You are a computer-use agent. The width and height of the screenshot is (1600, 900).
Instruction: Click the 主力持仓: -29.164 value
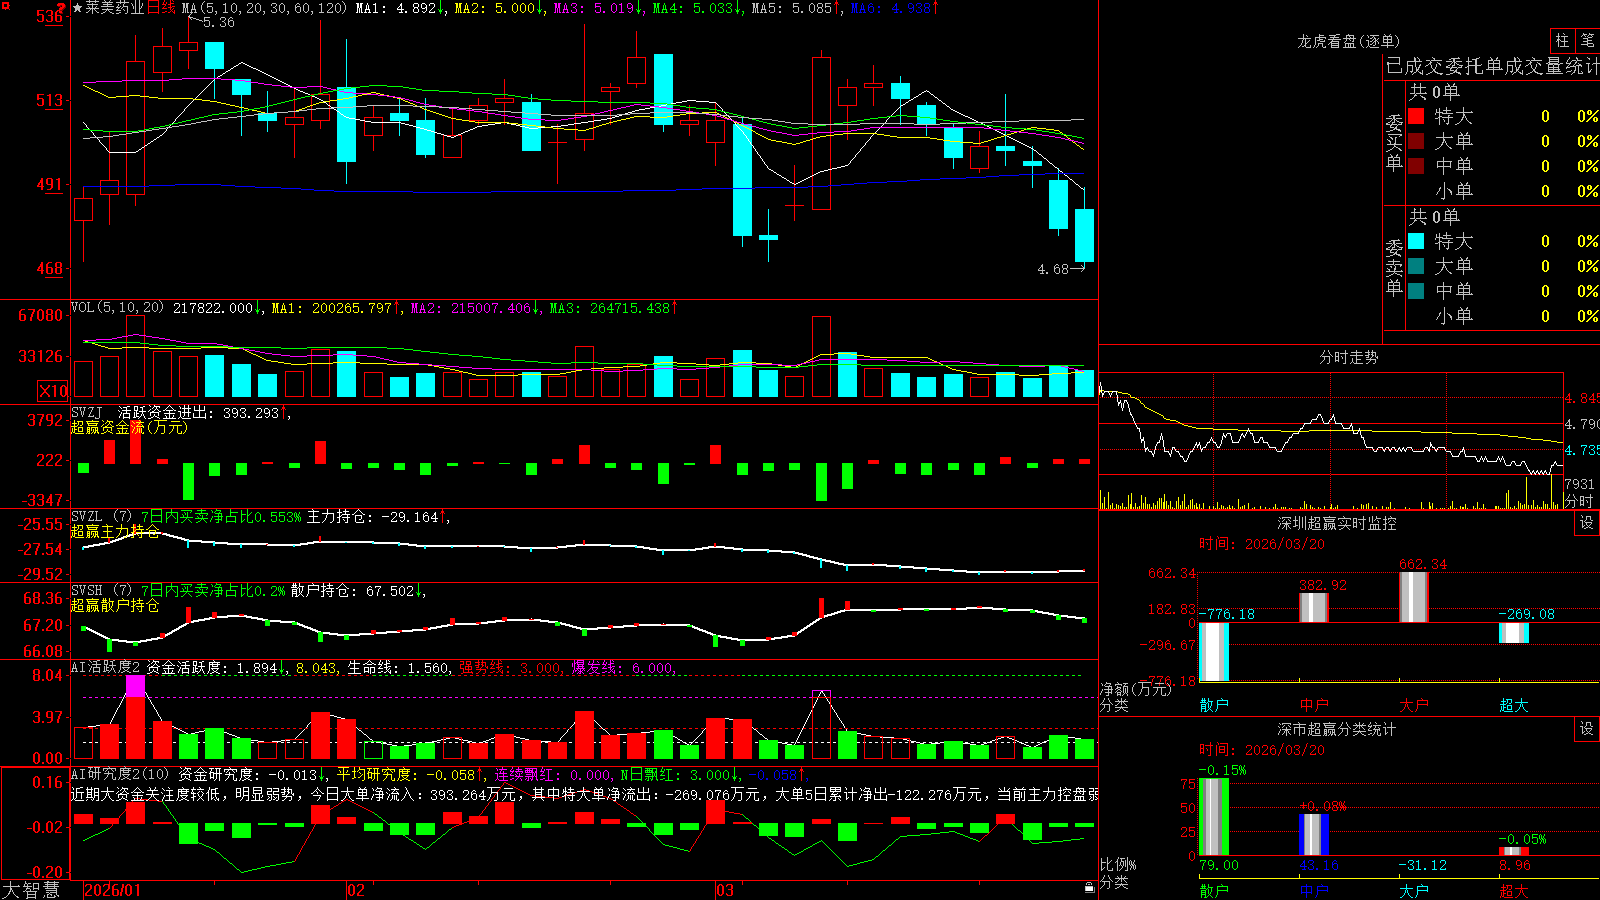click(x=378, y=517)
